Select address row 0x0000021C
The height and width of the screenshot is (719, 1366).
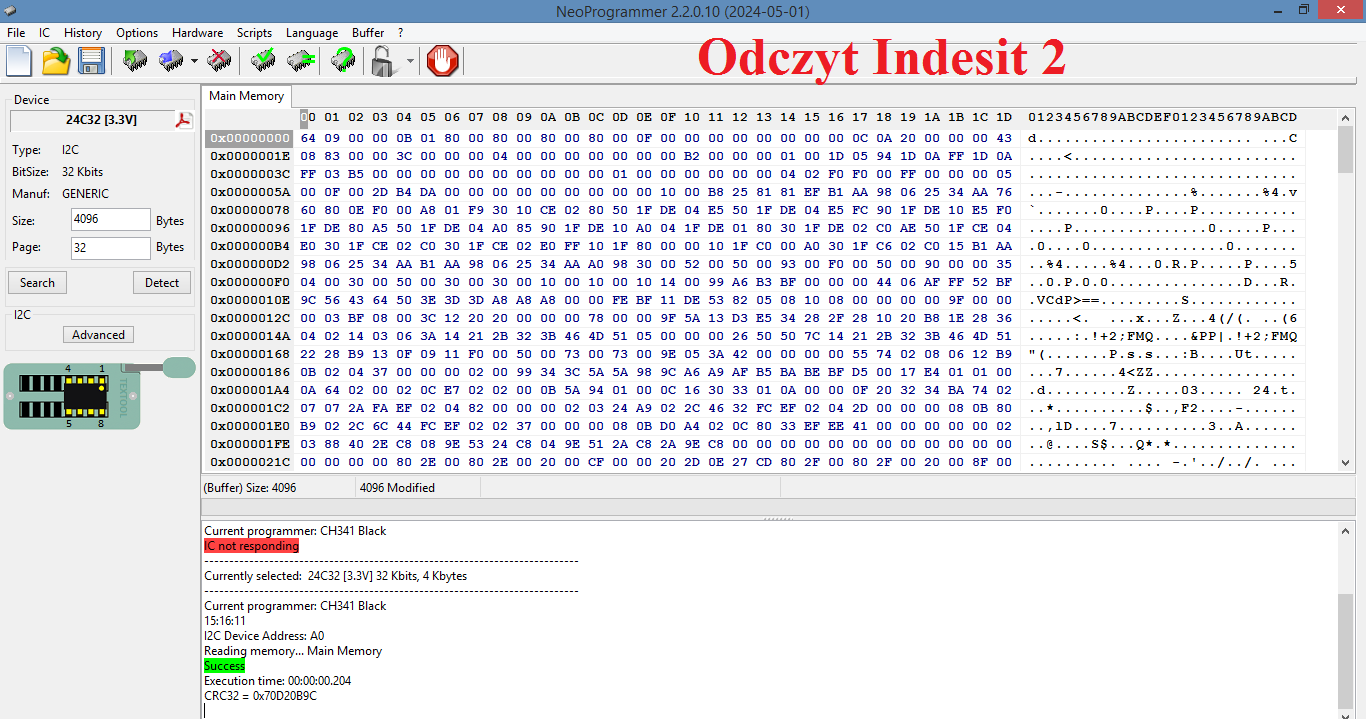click(250, 462)
